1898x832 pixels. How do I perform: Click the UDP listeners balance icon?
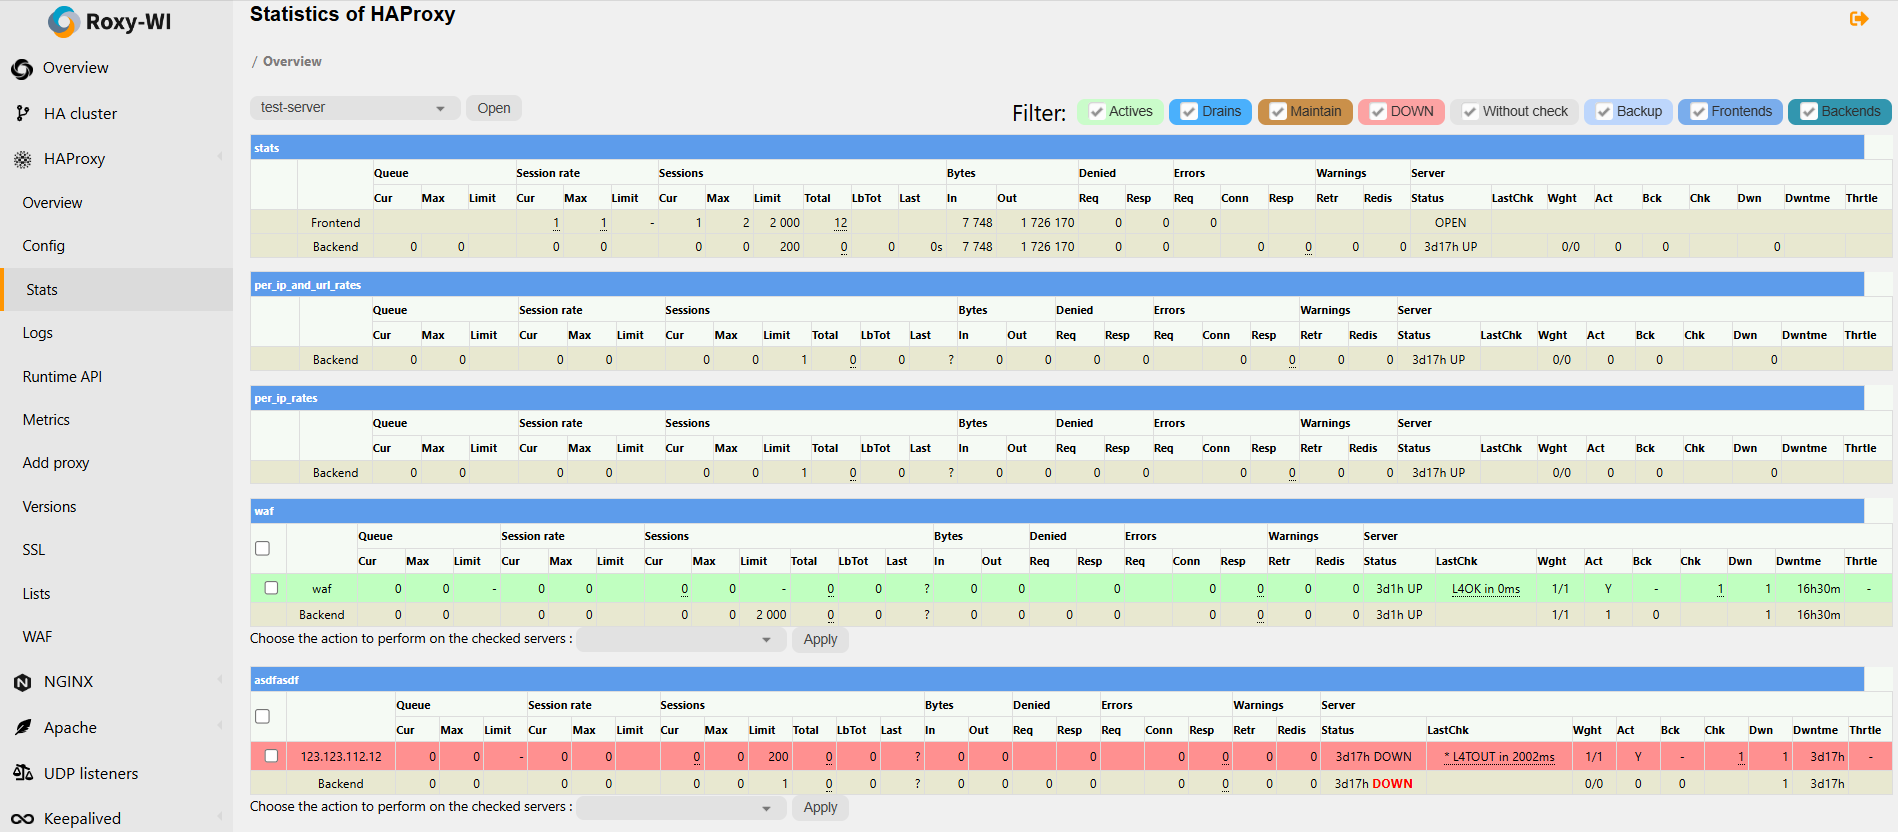[x=22, y=773]
